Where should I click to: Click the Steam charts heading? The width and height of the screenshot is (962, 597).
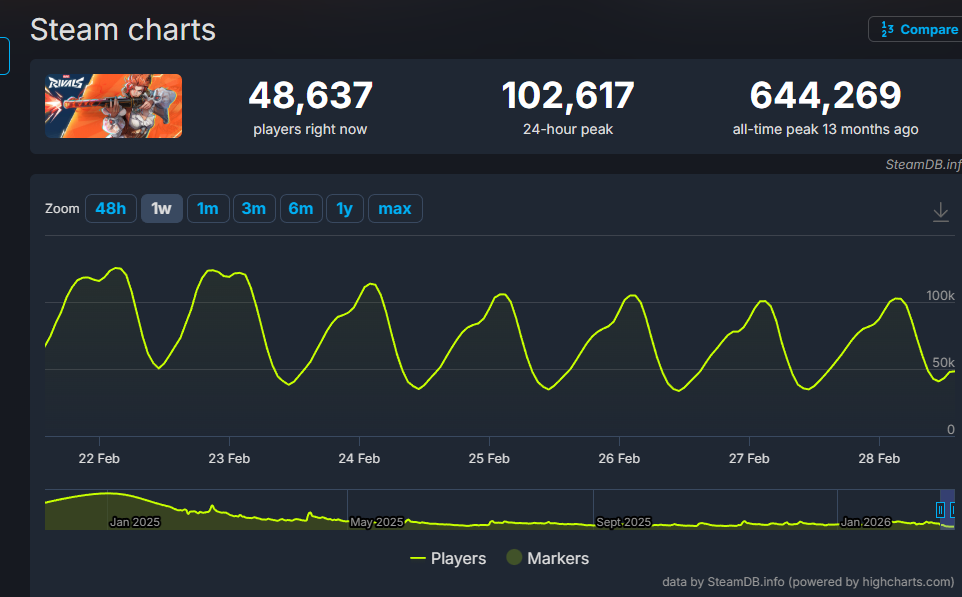tap(123, 29)
